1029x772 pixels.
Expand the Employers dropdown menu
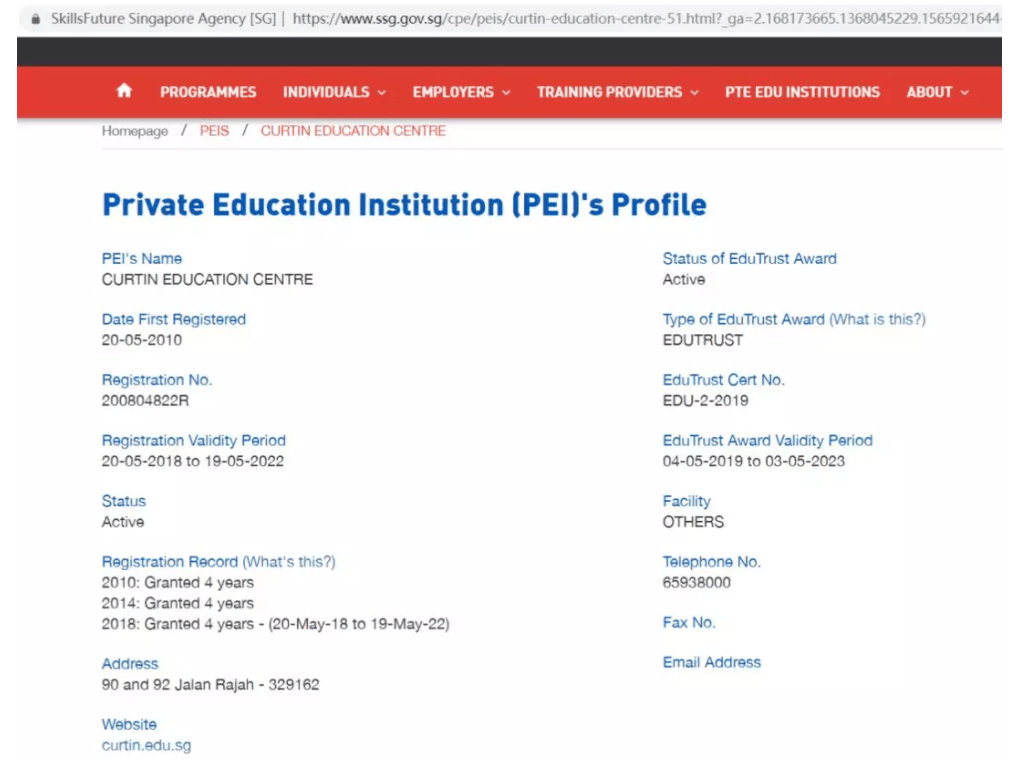pos(461,92)
